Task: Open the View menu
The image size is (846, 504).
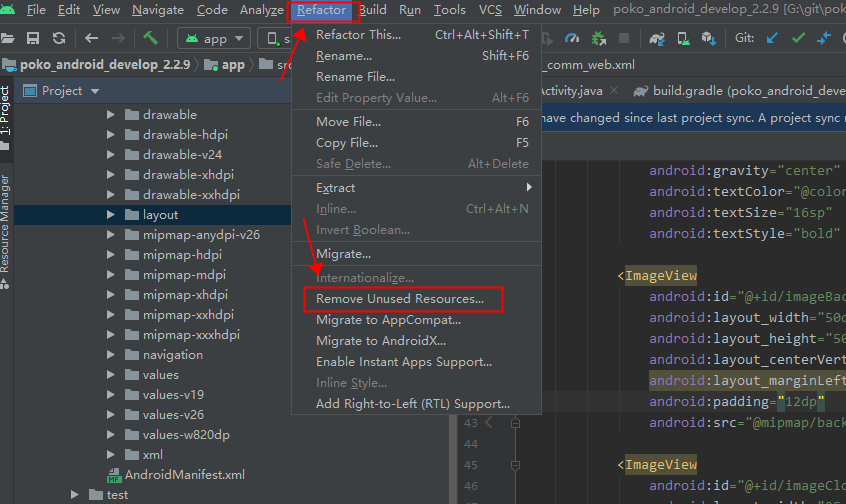Action: tap(106, 10)
